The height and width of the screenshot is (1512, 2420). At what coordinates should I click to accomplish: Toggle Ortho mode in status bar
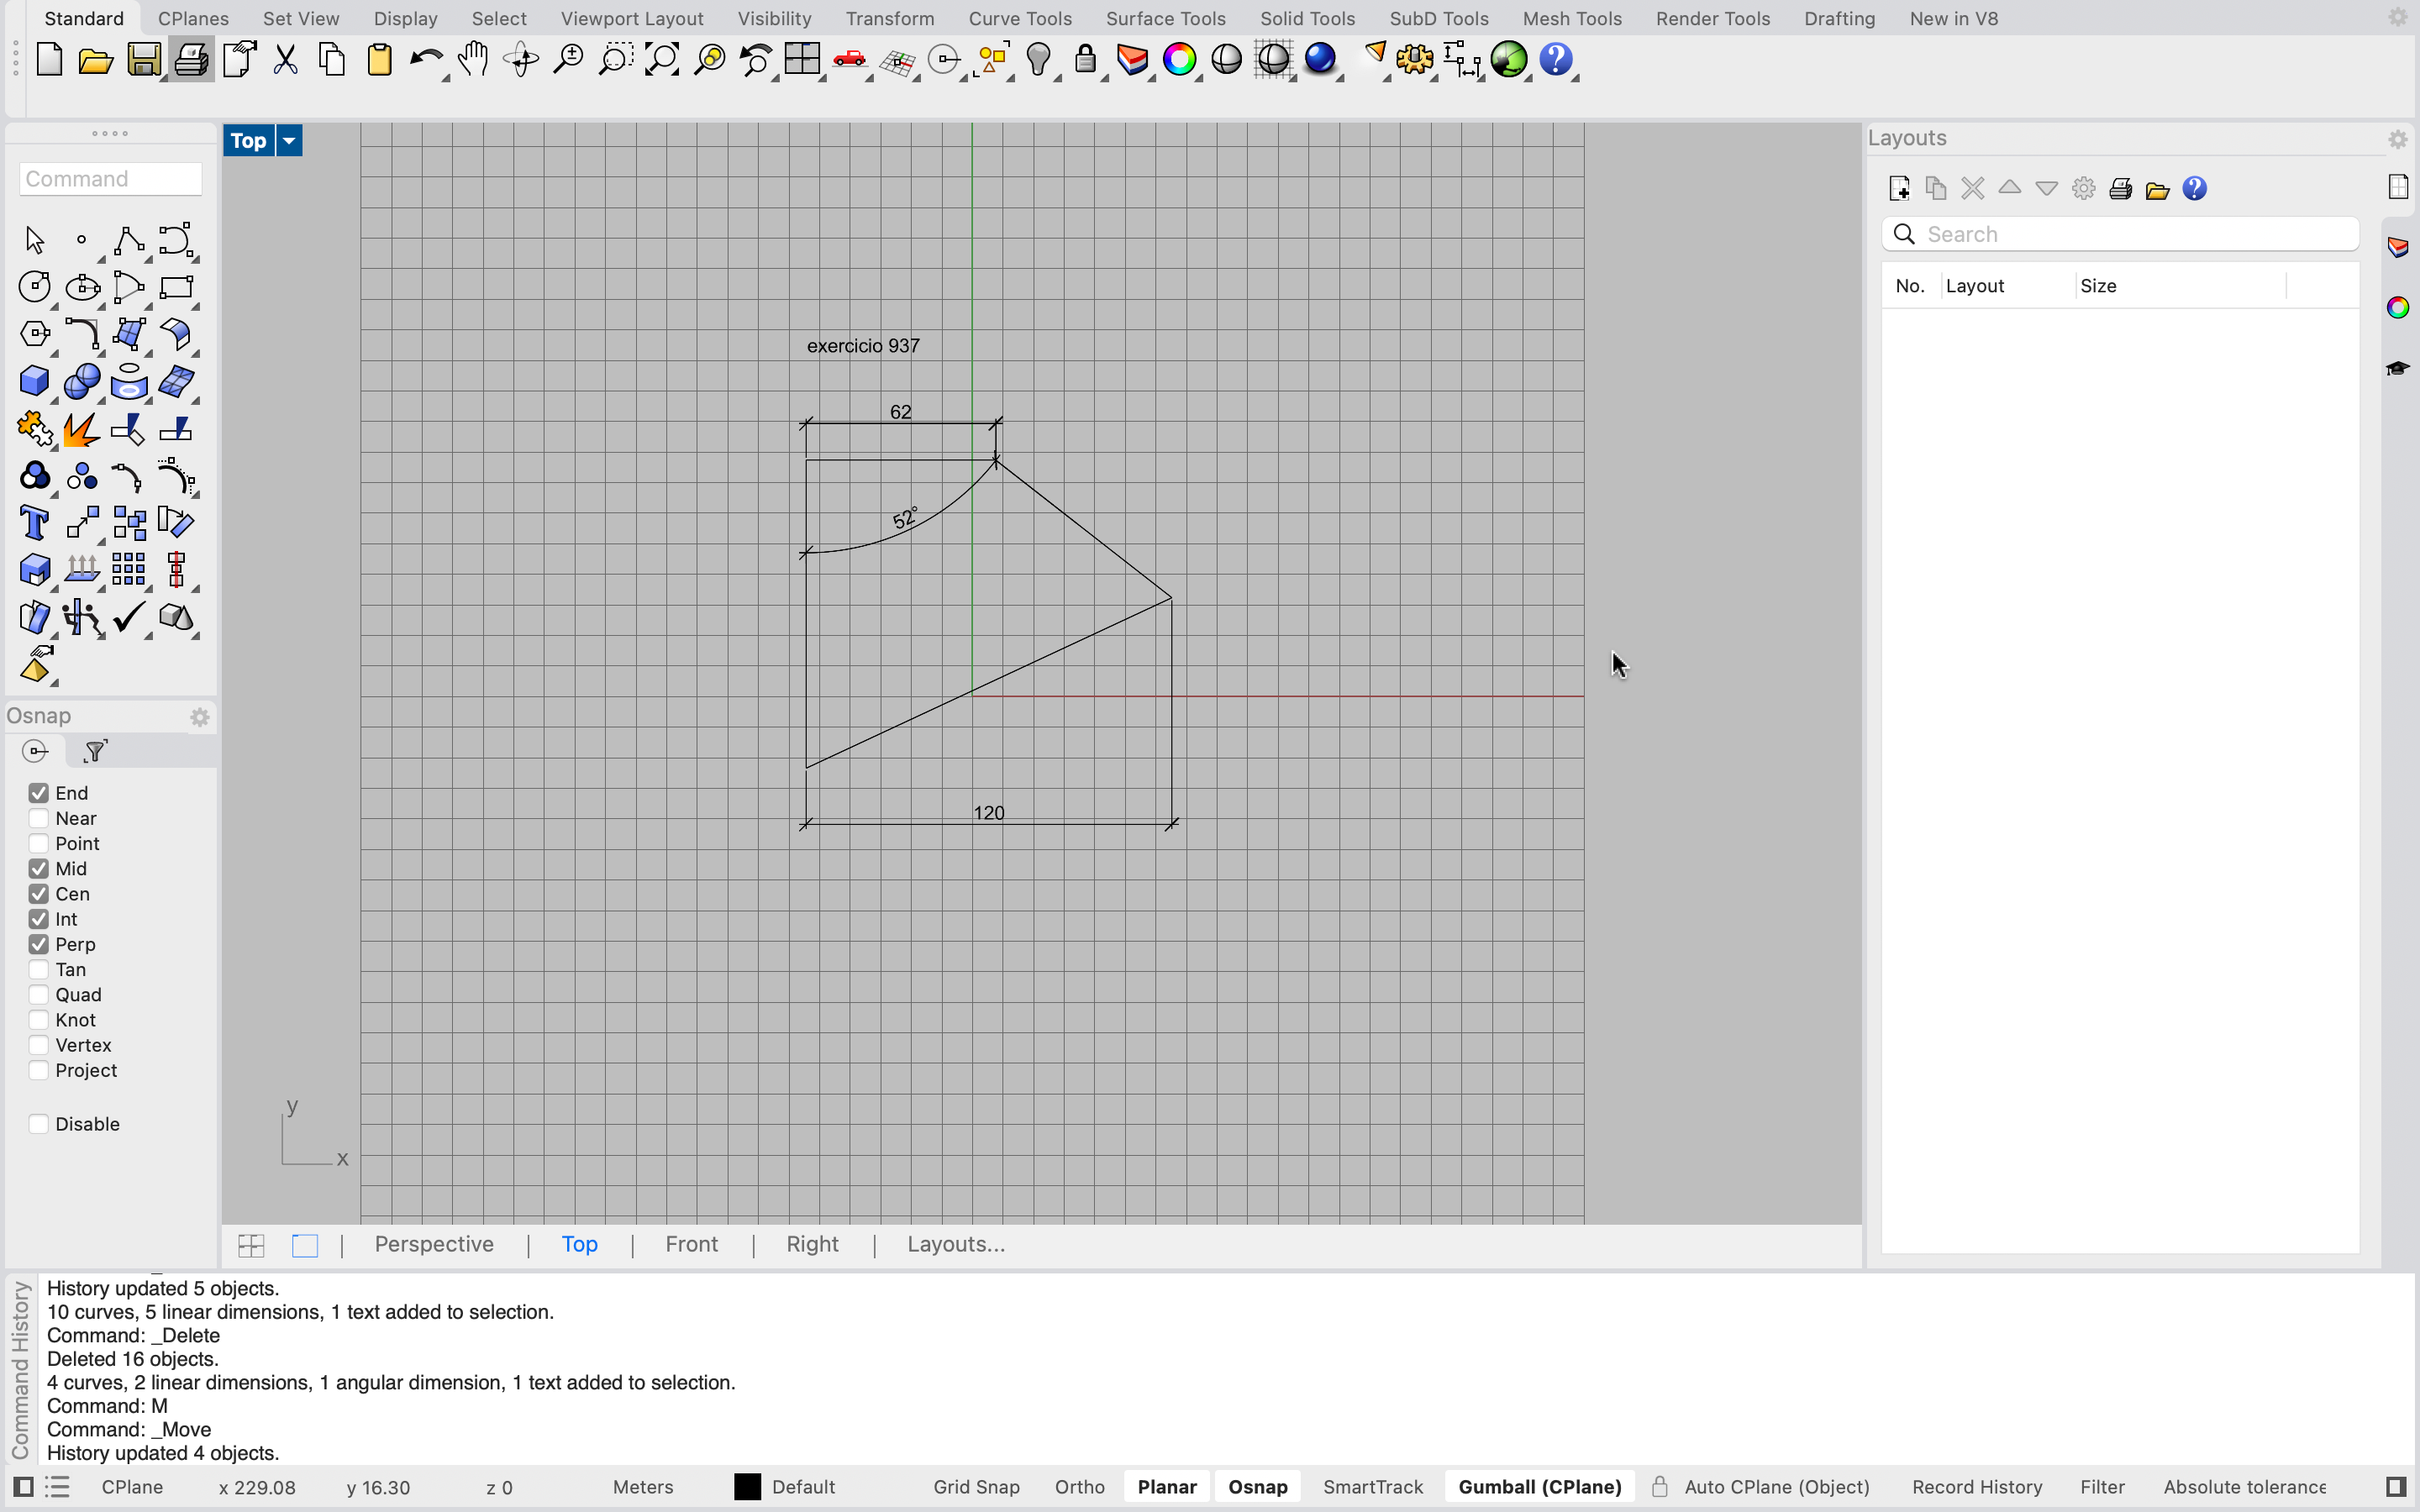(x=1079, y=1487)
